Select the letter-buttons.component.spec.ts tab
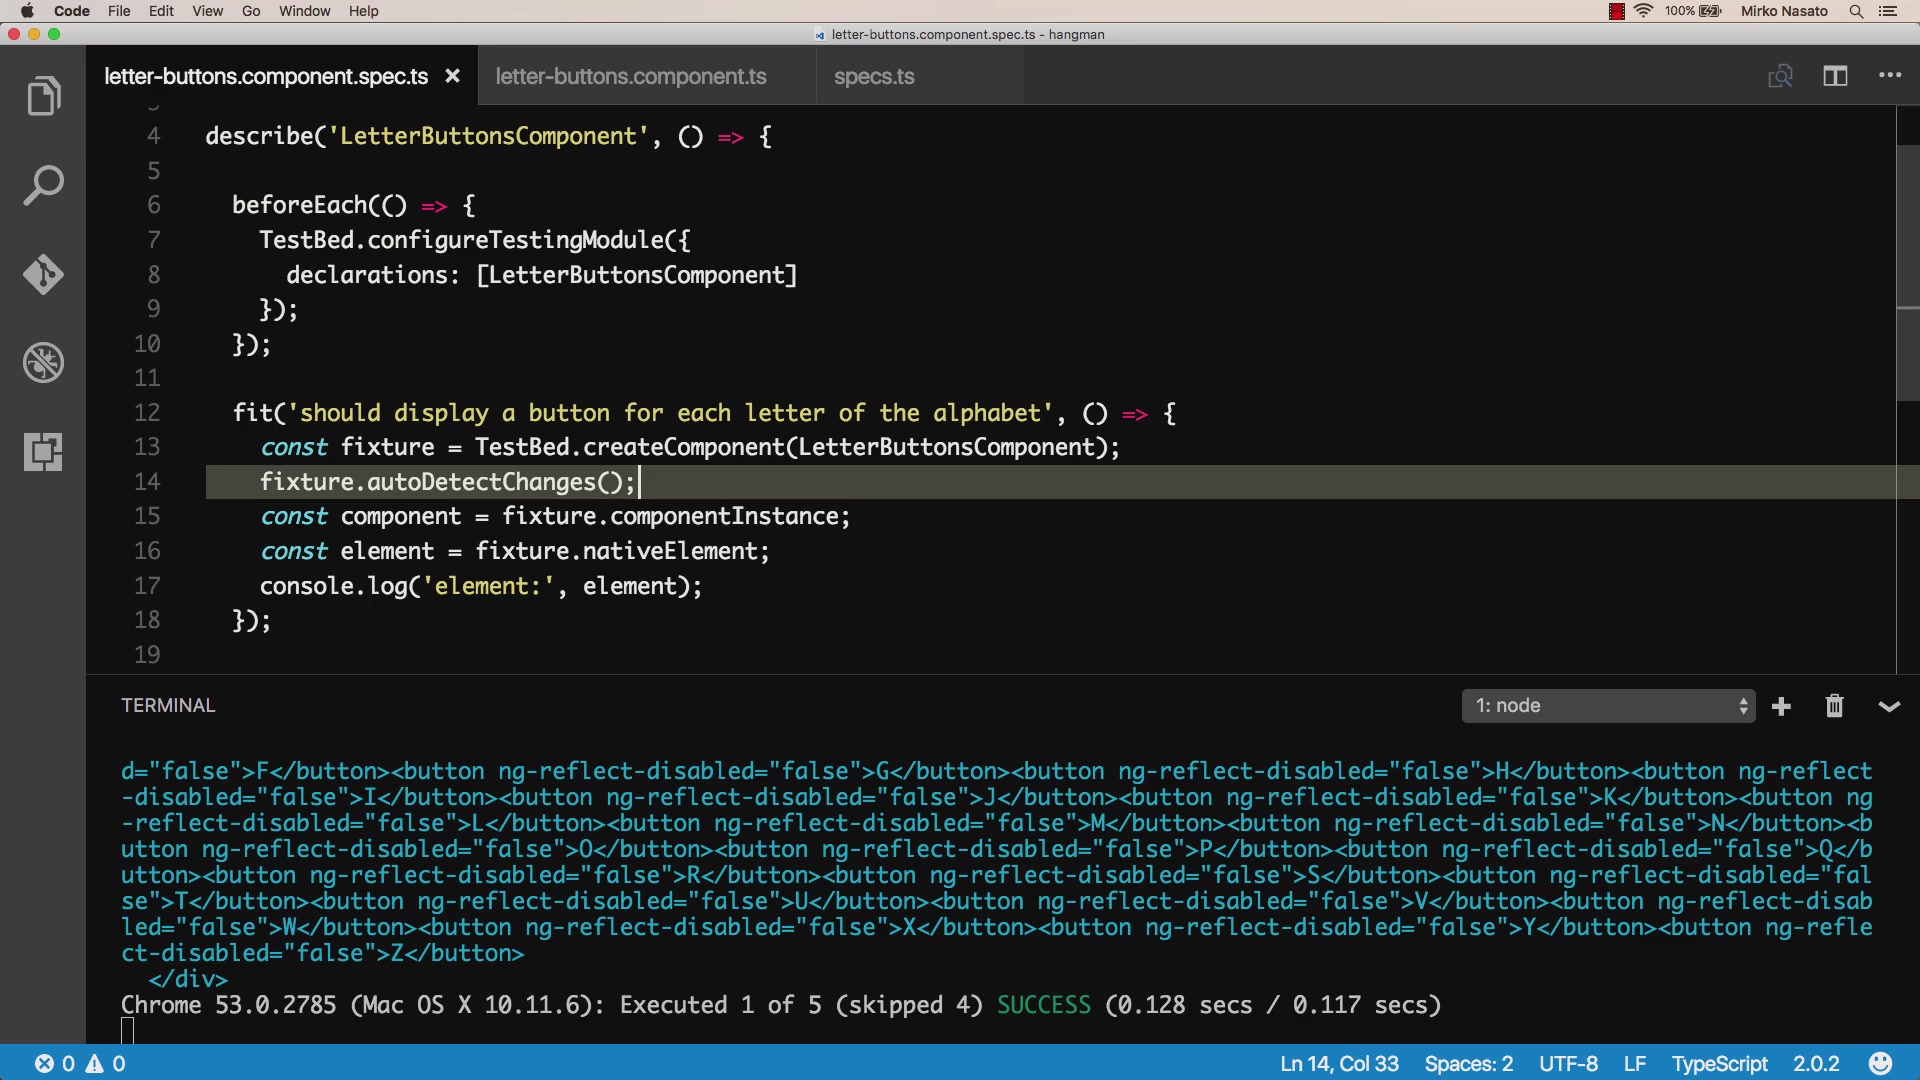1920x1080 pixels. (x=266, y=76)
